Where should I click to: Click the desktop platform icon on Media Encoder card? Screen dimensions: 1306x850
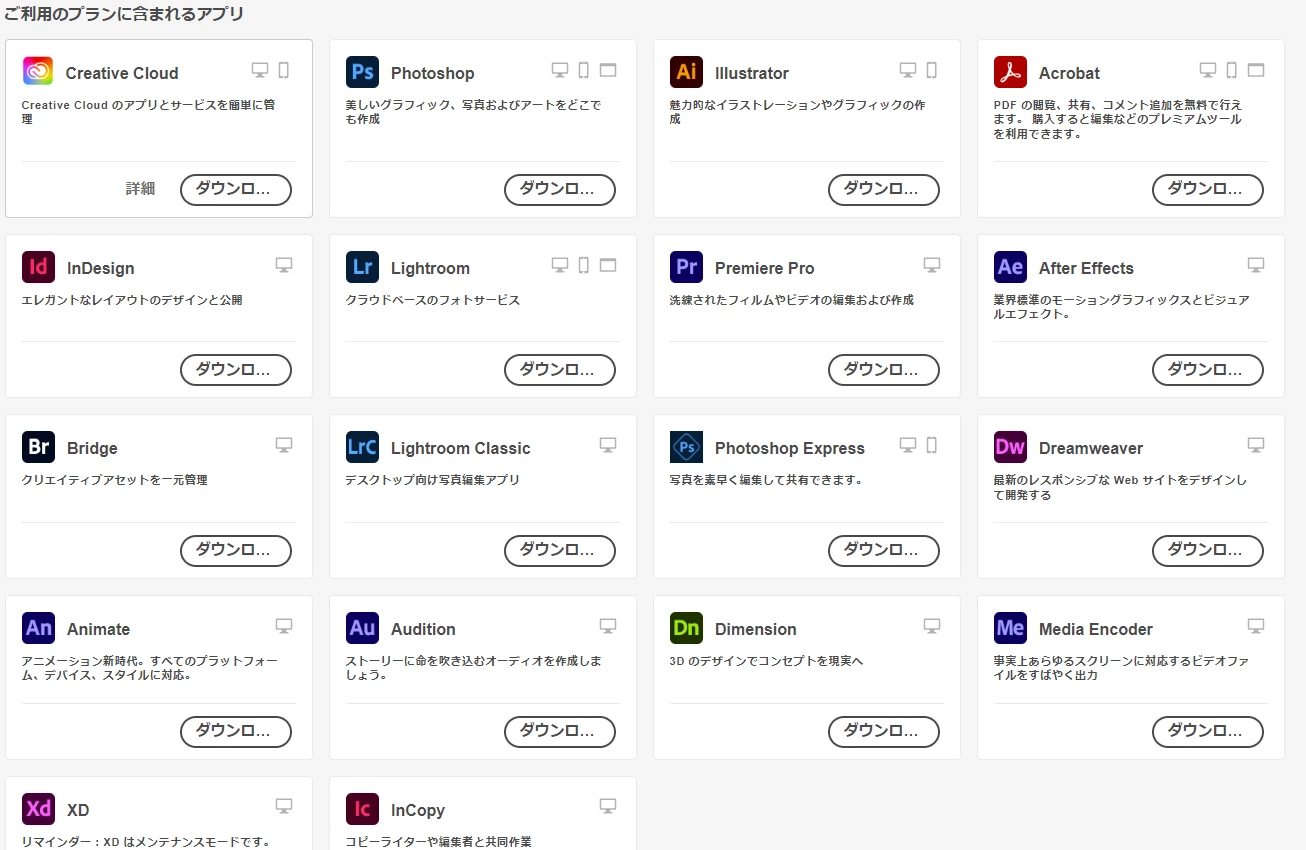coord(1256,626)
